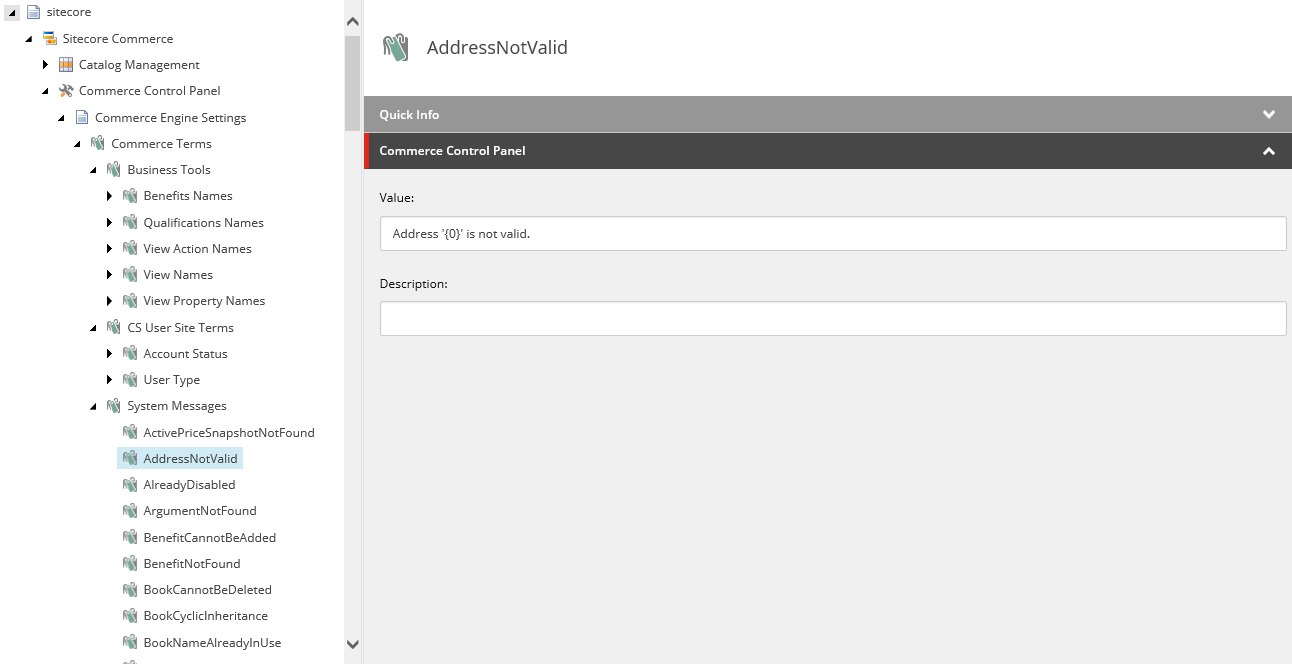Click the View Action Names tag icon
This screenshot has width=1292, height=664.
(130, 248)
